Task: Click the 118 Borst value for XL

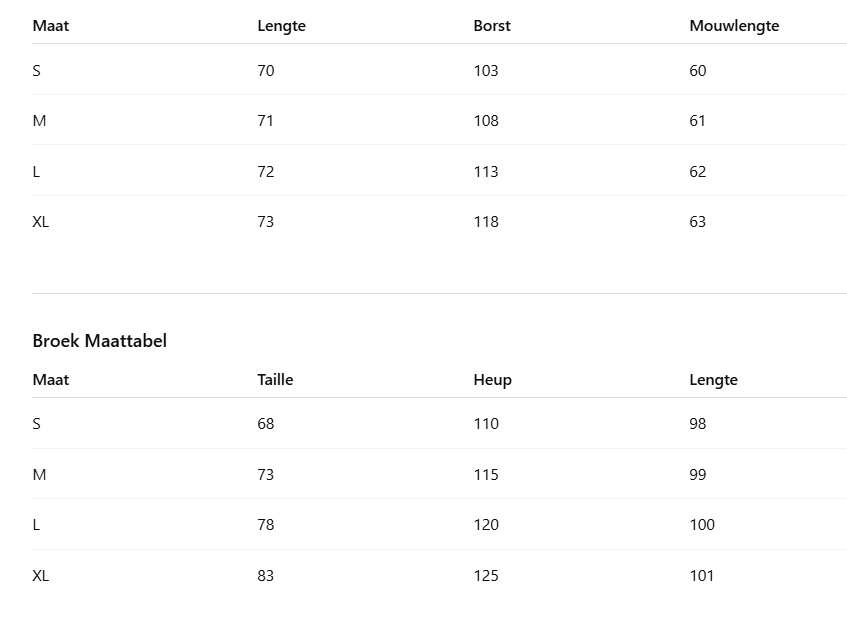Action: [486, 222]
